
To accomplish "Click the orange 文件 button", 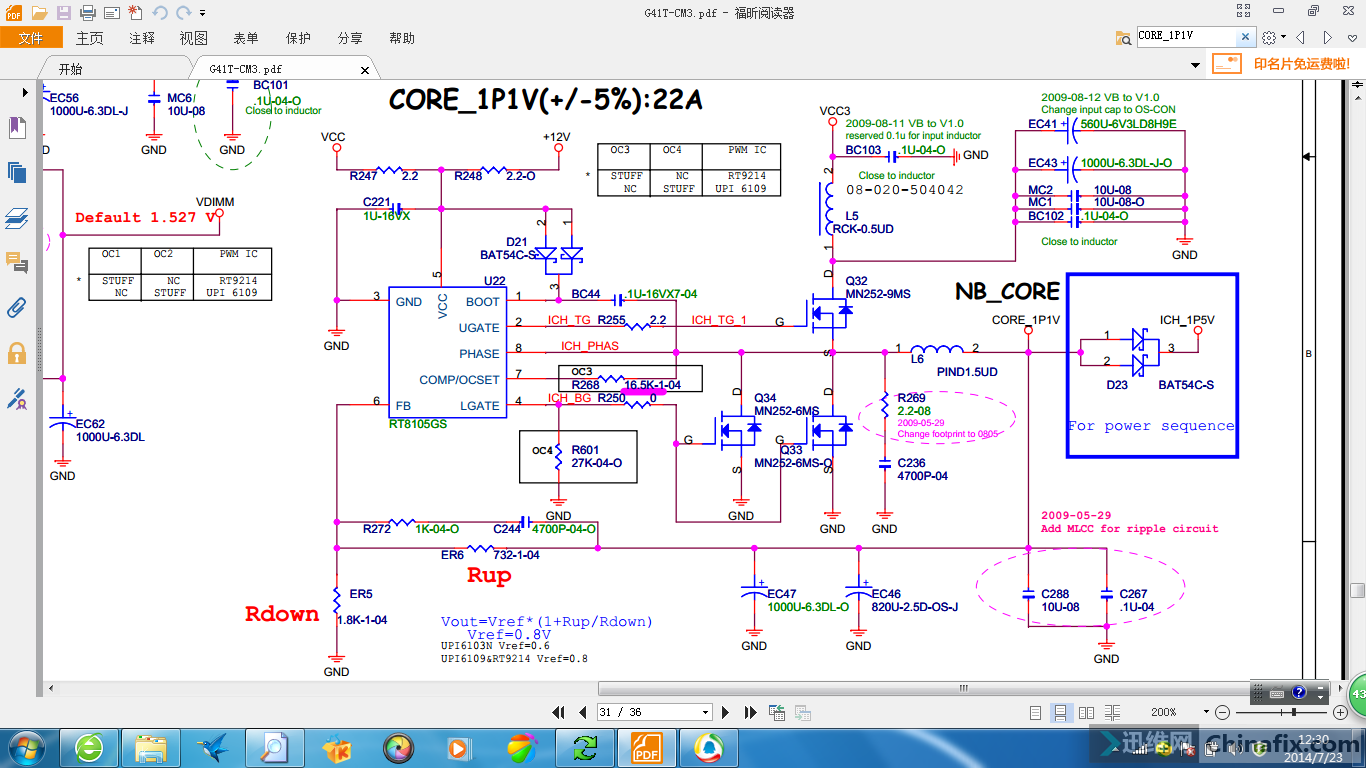I will [x=31, y=38].
